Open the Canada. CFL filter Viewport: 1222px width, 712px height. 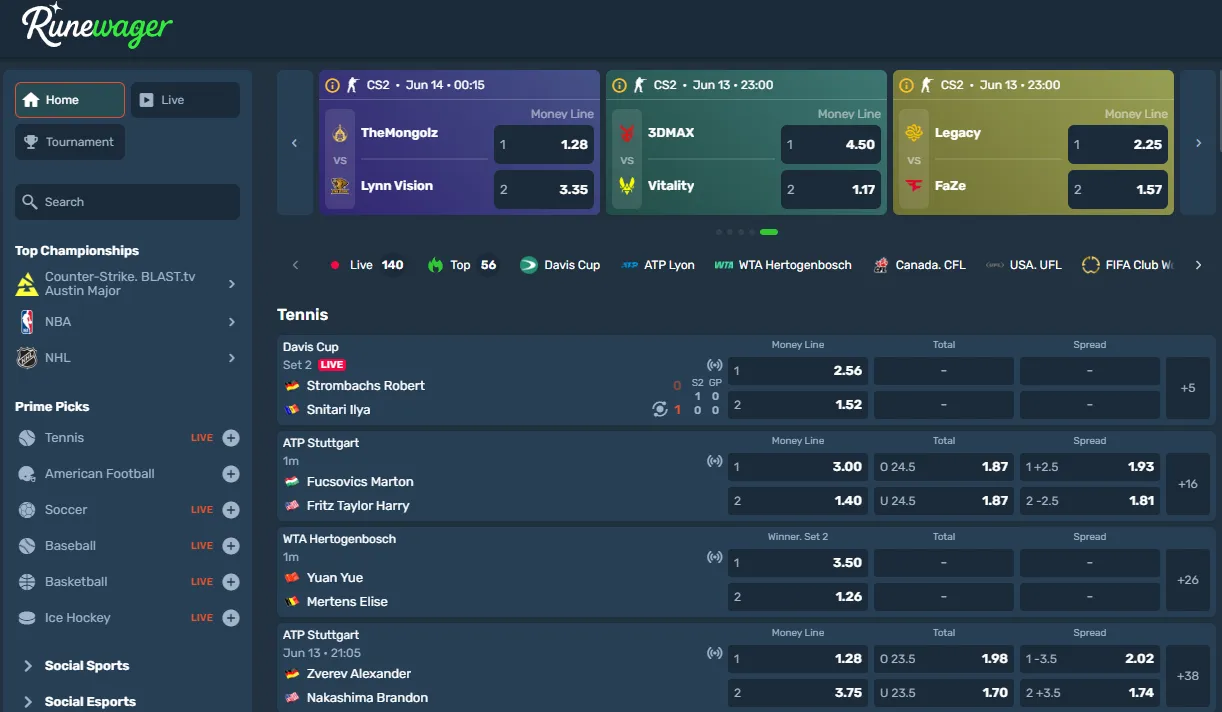pos(919,265)
